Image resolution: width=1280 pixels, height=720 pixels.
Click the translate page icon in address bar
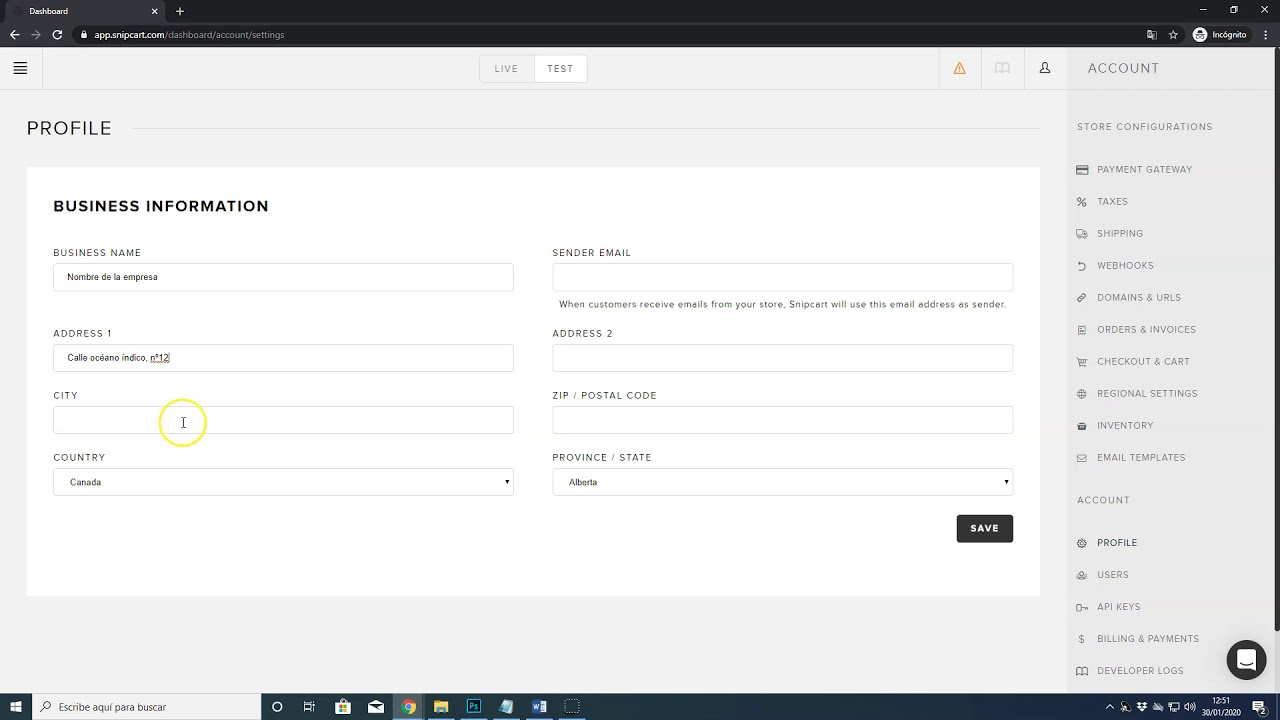[1152, 34]
